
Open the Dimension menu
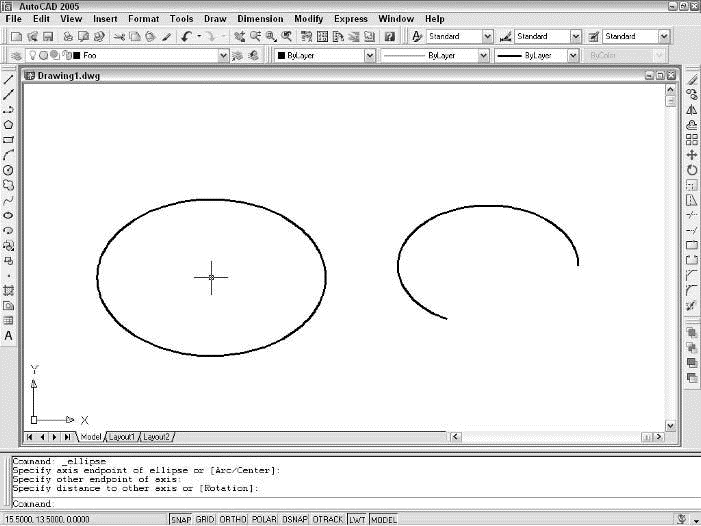[x=259, y=18]
